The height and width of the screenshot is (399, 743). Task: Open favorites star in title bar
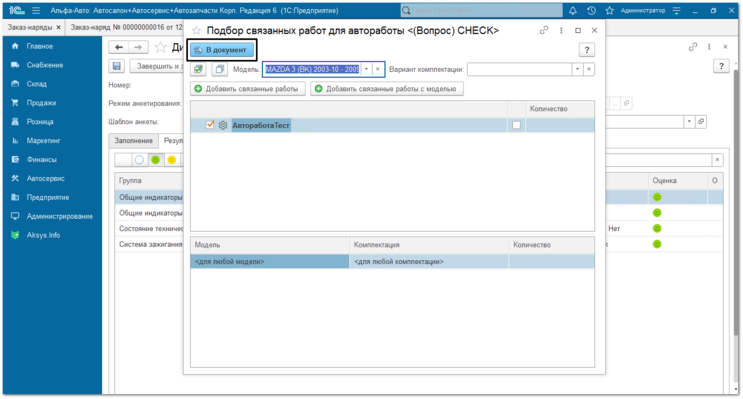coord(609,10)
